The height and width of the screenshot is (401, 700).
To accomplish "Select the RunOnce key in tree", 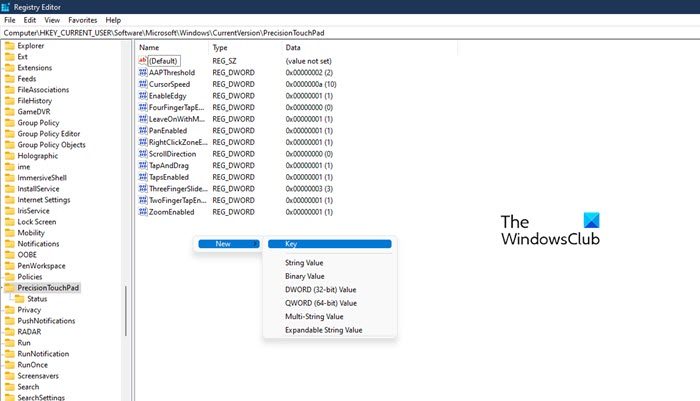I will click(32, 364).
